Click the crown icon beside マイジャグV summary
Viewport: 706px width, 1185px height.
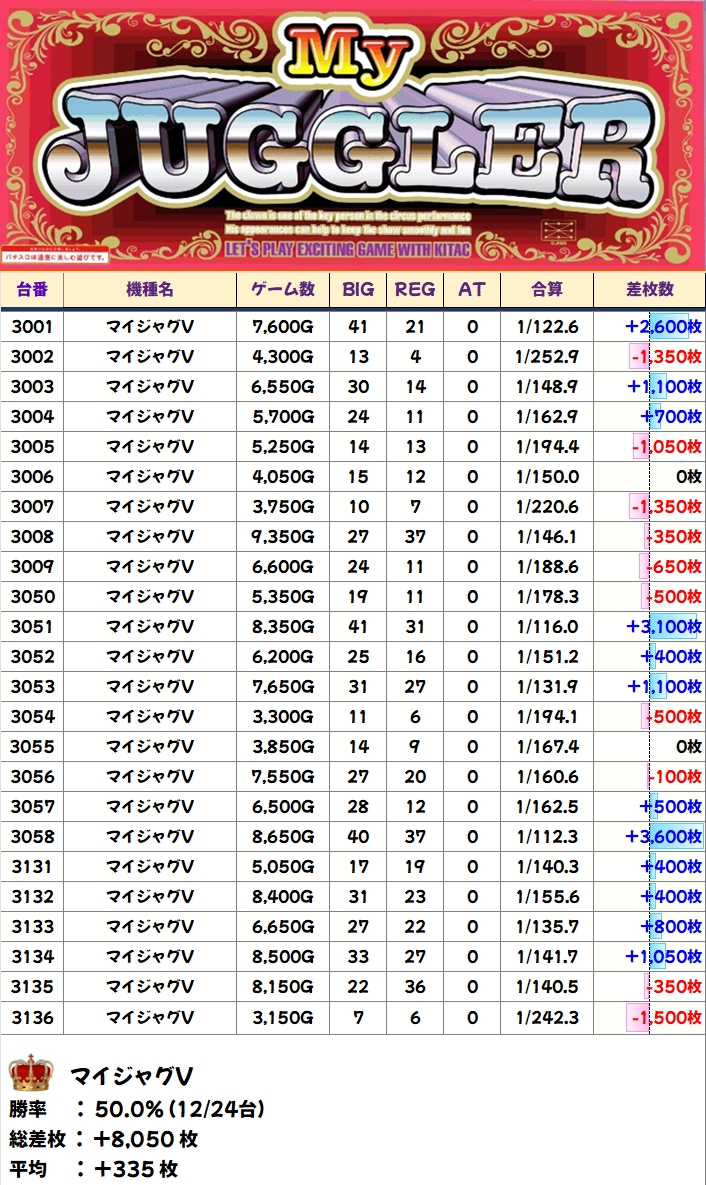[31, 1073]
